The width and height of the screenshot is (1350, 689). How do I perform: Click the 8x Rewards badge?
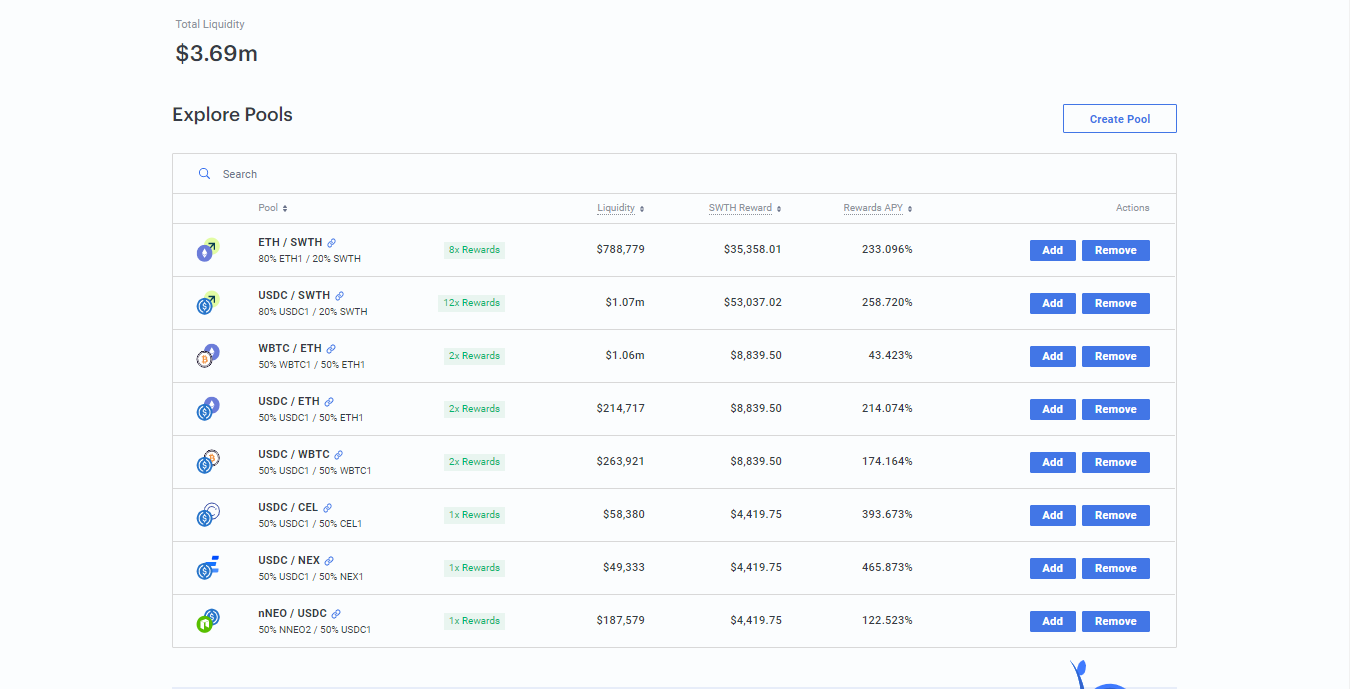(474, 250)
